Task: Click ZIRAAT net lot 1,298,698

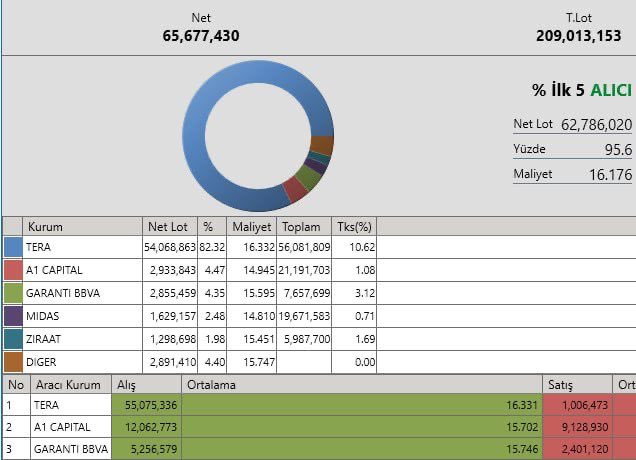Action: tap(173, 339)
